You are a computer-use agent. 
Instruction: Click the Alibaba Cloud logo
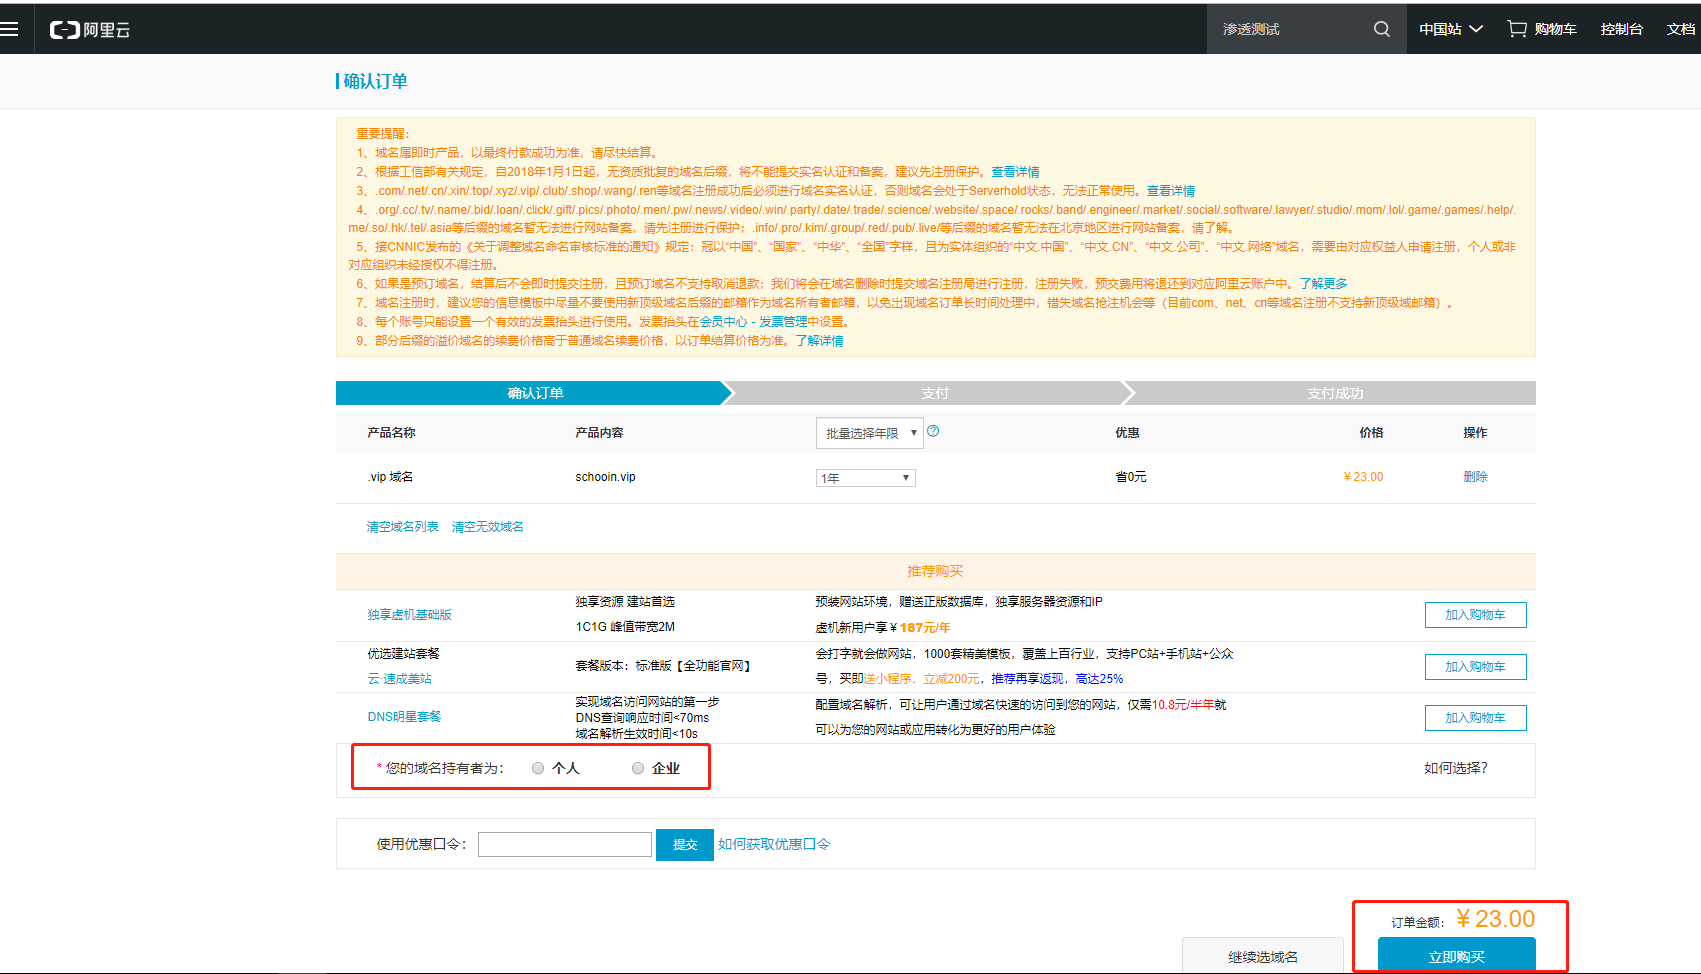click(x=90, y=30)
